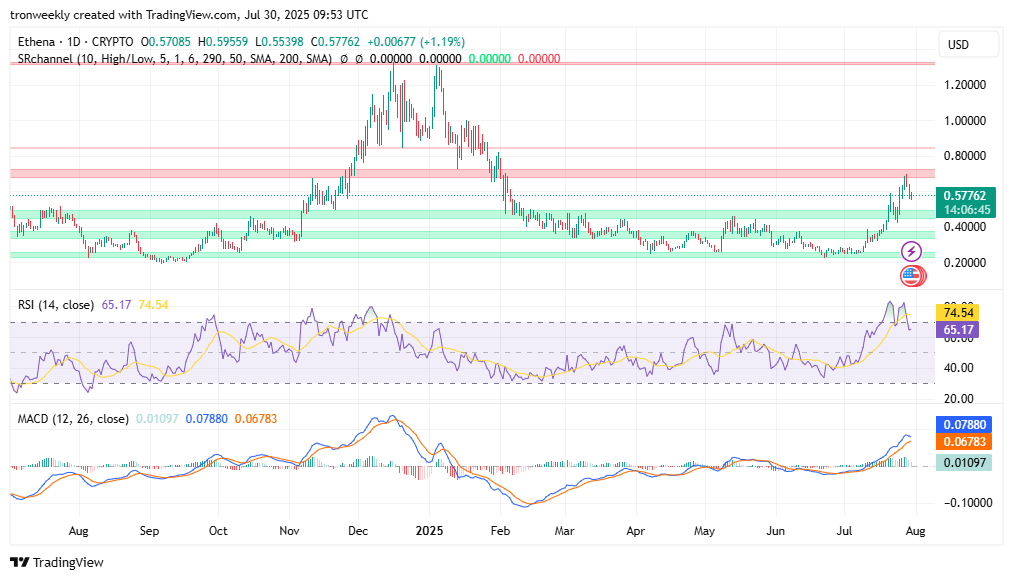Click the Dec label on time axis

[x=358, y=531]
